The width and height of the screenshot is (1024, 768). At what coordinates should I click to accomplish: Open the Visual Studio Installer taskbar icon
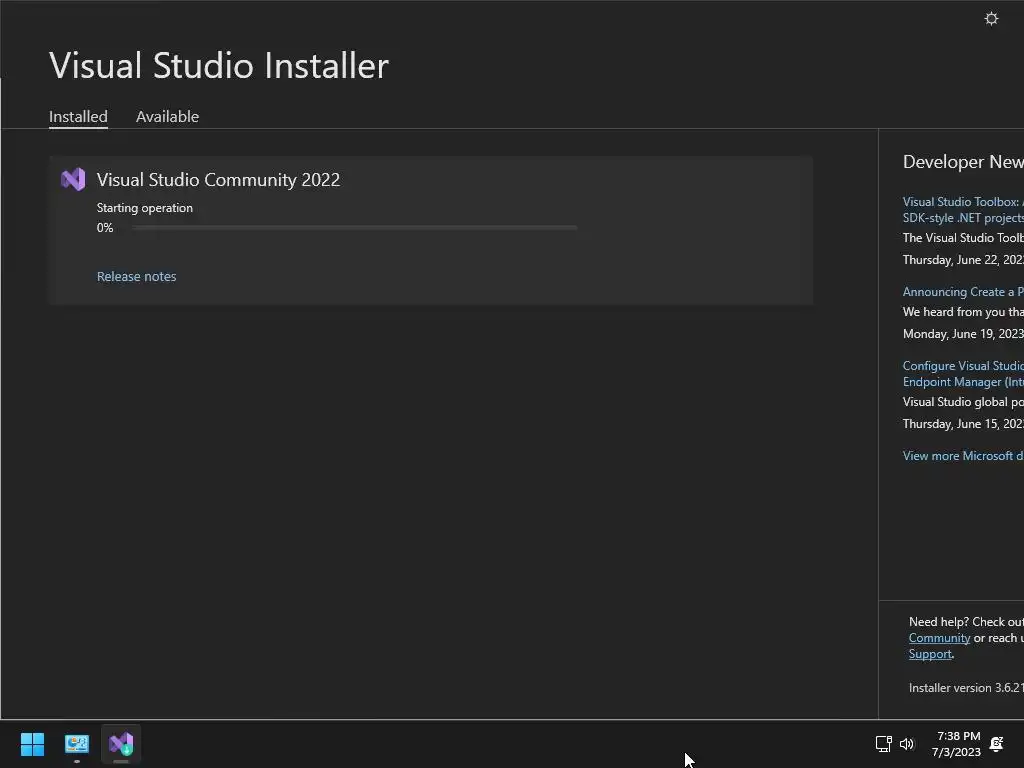click(121, 744)
